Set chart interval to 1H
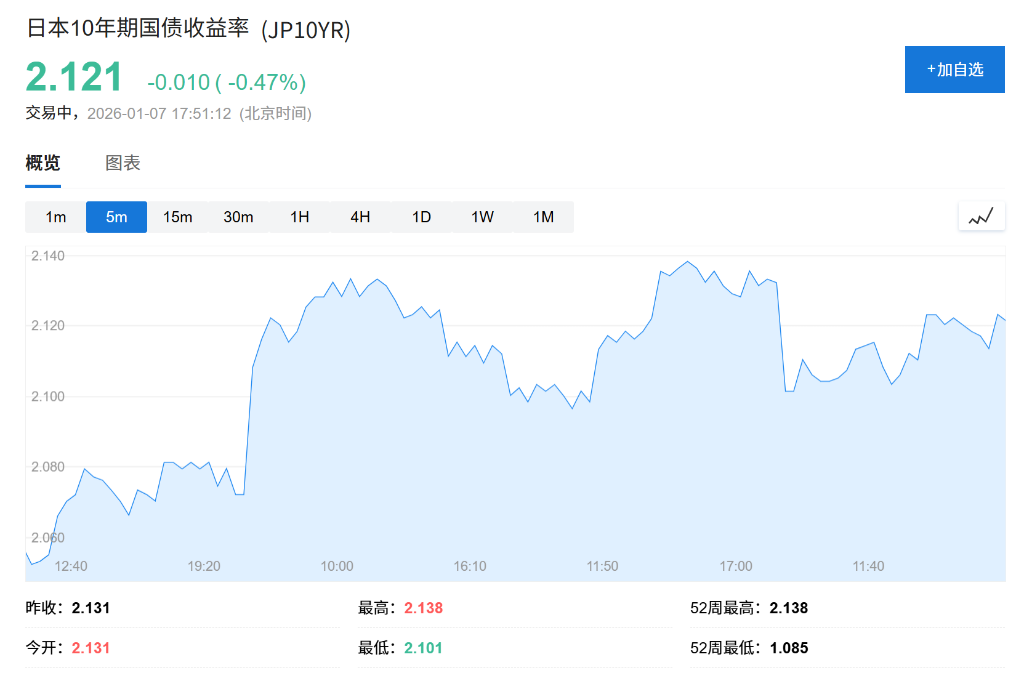The width and height of the screenshot is (1024, 687). tap(300, 217)
